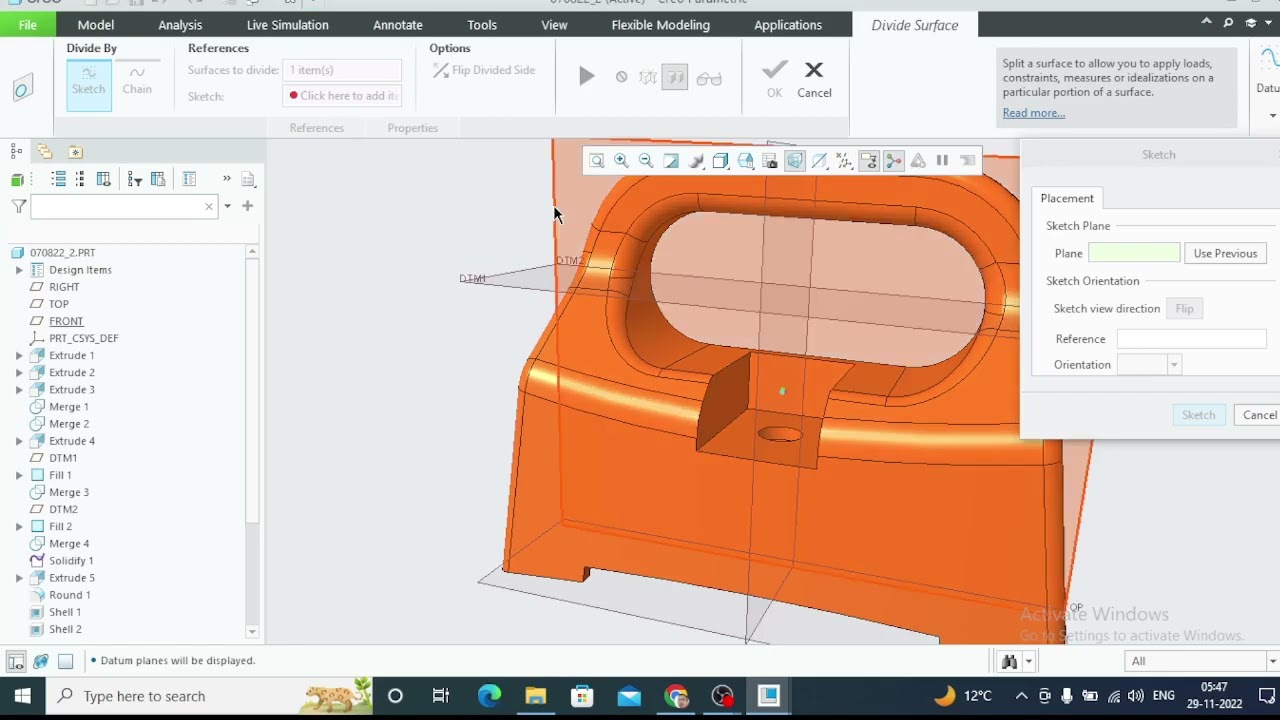
Task: Open the search options dropdown arrow
Action: tap(227, 206)
